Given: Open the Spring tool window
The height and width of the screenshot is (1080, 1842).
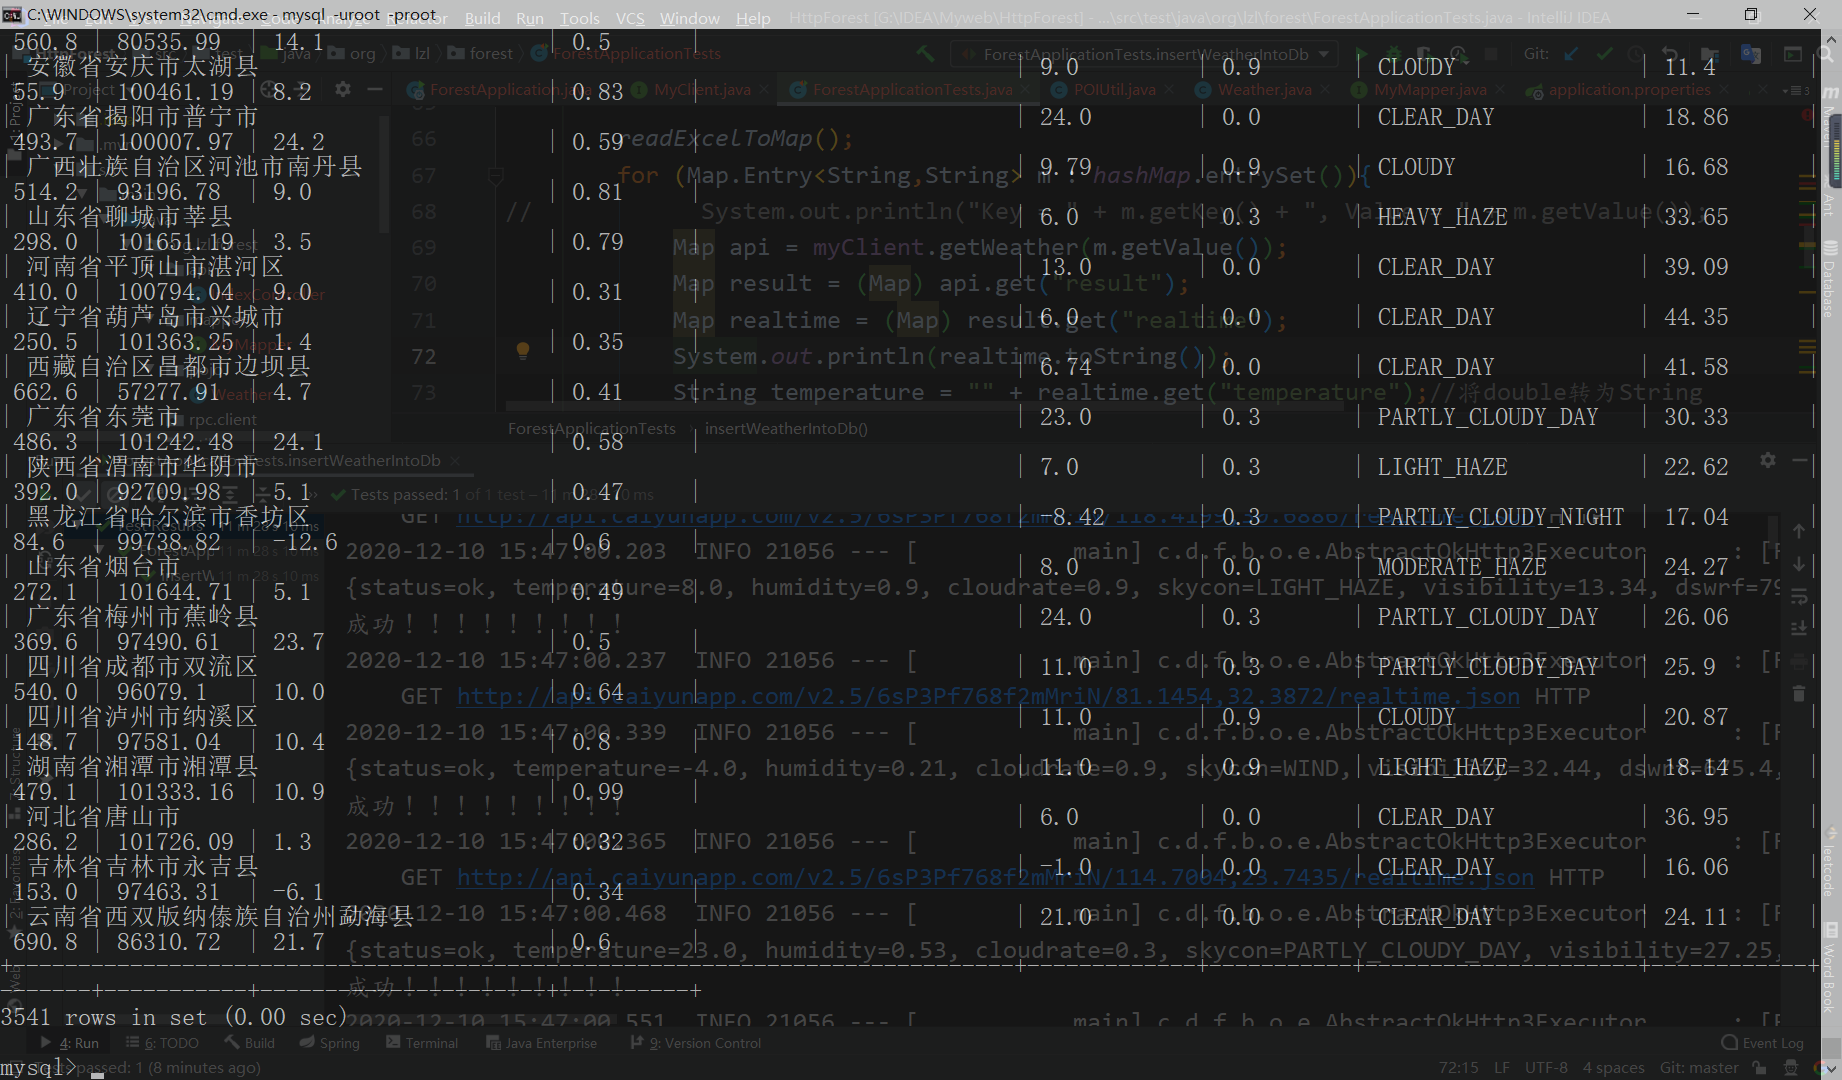Looking at the screenshot, I should pyautogui.click(x=330, y=1043).
